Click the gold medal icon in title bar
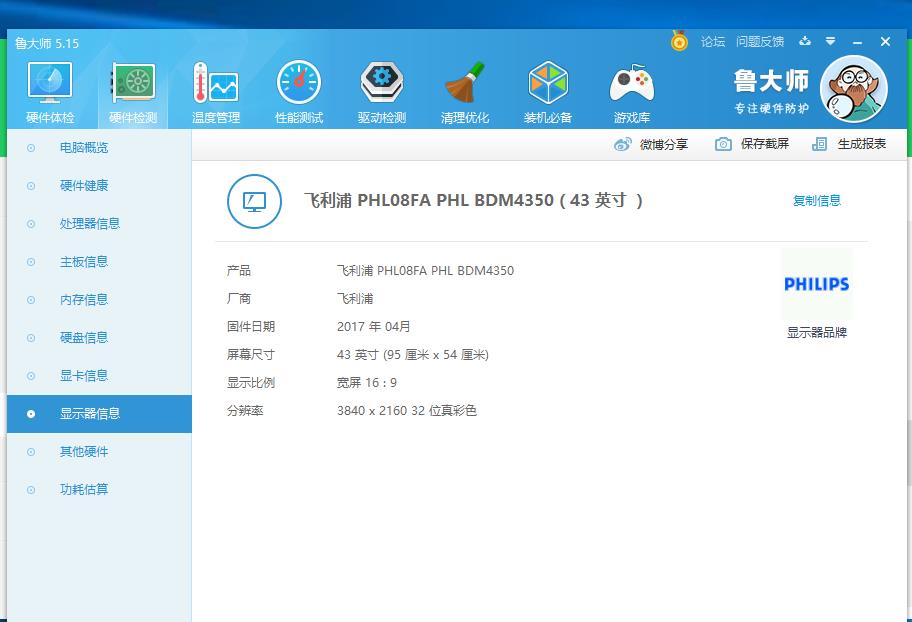The height and width of the screenshot is (622, 912). [679, 42]
